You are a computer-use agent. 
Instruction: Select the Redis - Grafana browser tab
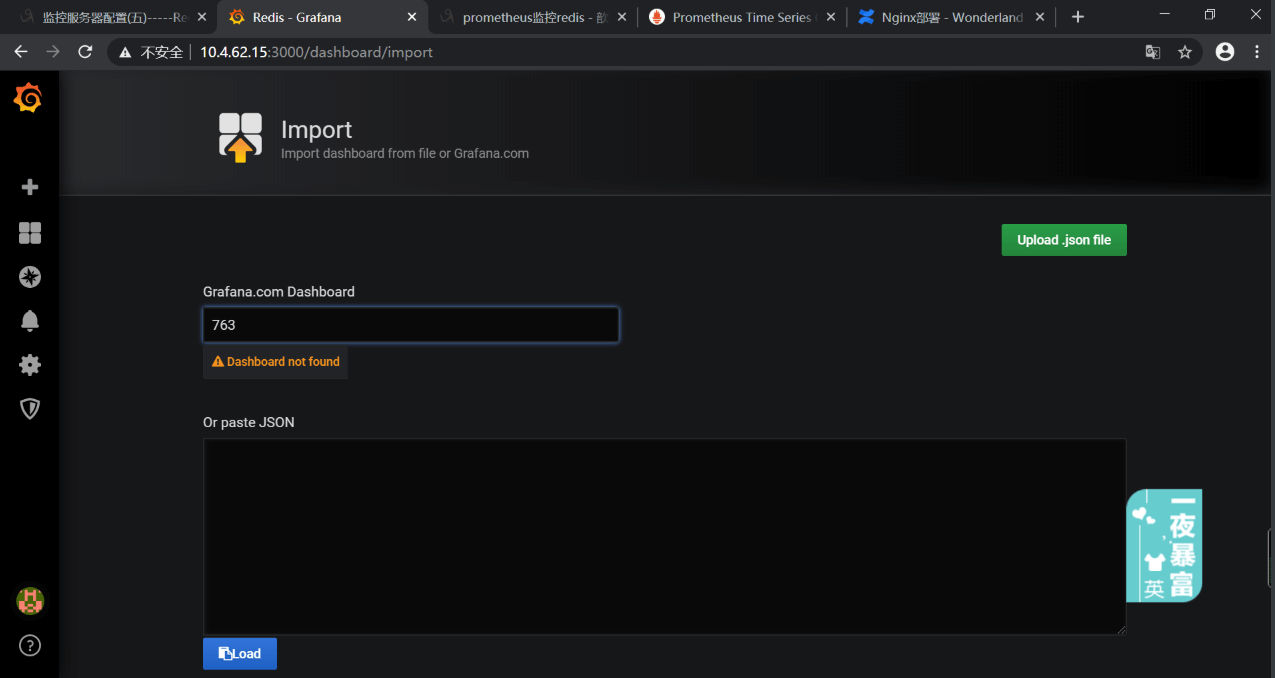[321, 17]
